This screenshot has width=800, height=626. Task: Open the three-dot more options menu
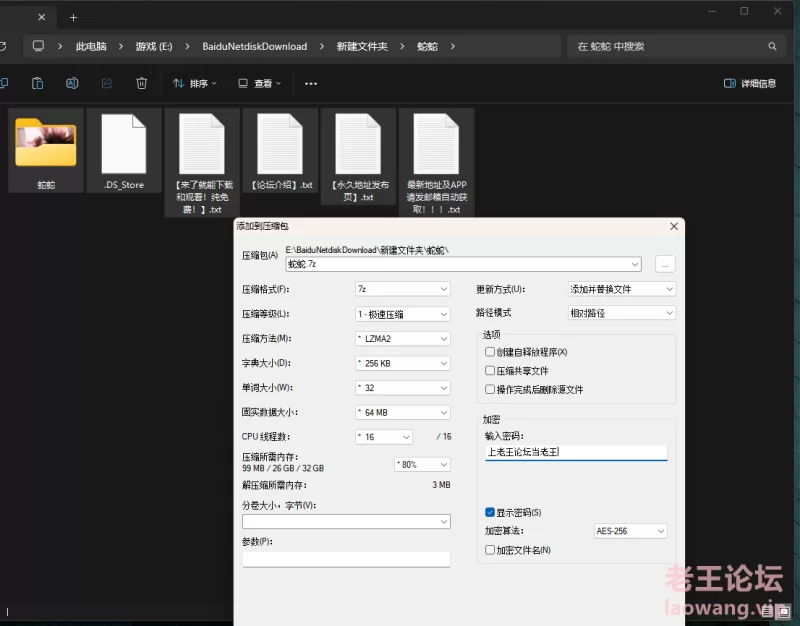coord(311,84)
